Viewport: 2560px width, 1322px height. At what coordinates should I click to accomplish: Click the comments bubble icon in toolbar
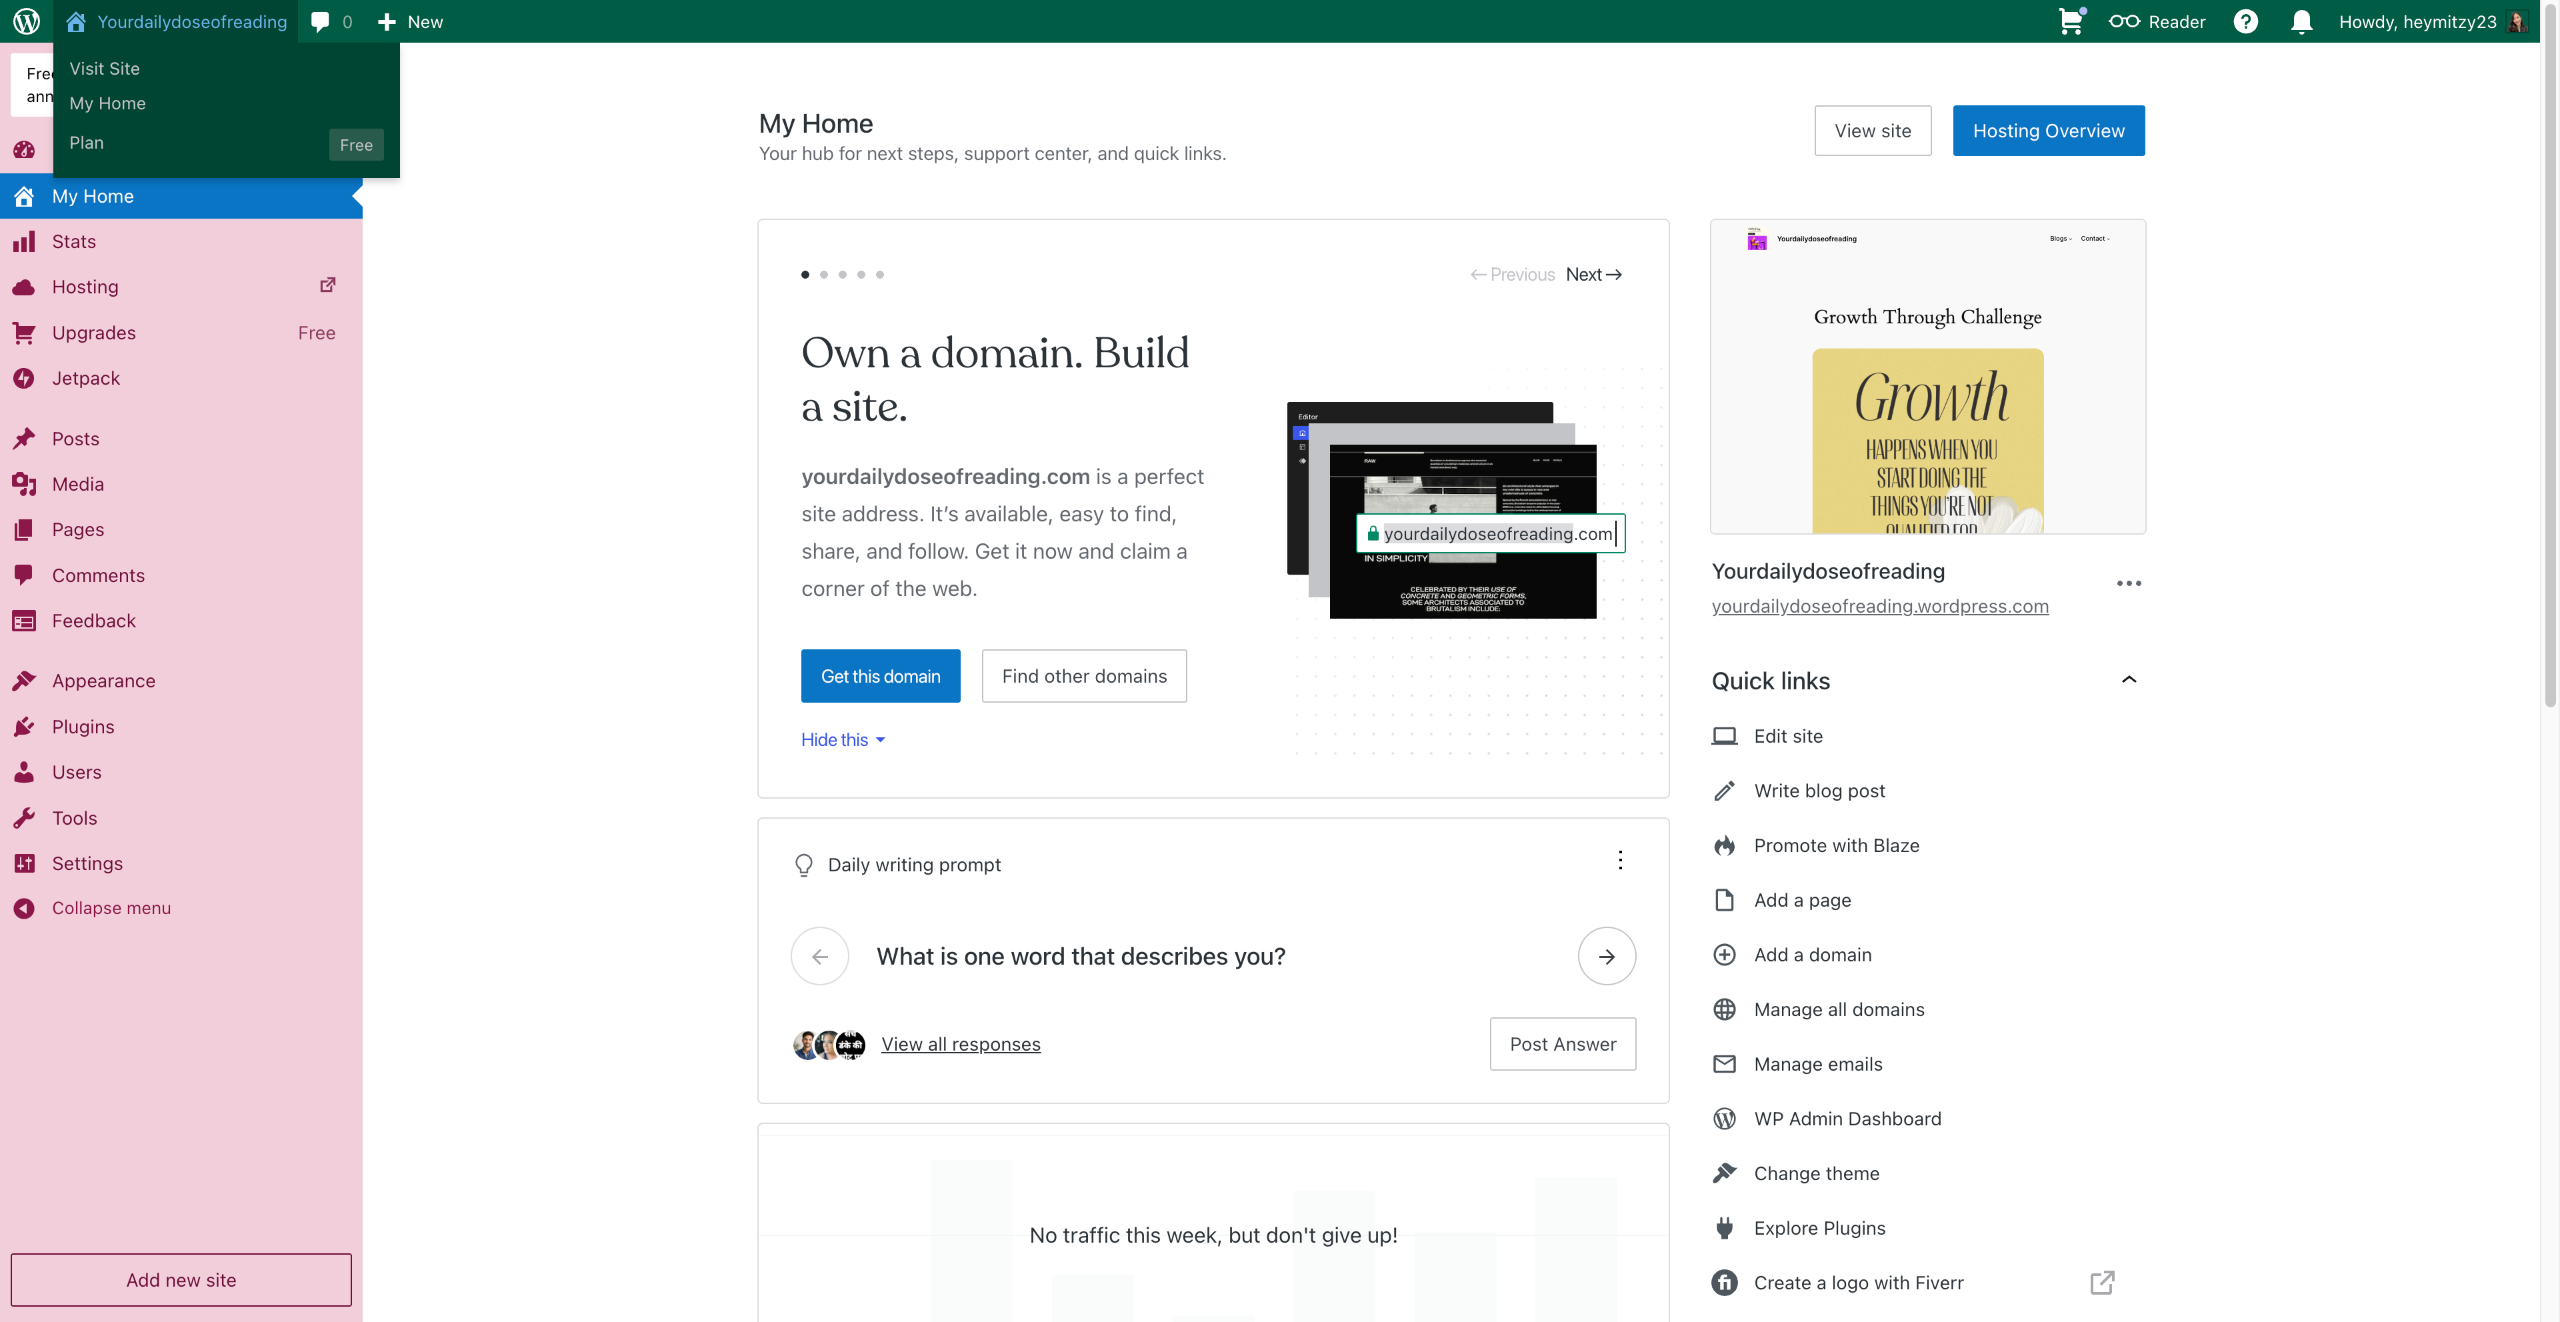[320, 21]
